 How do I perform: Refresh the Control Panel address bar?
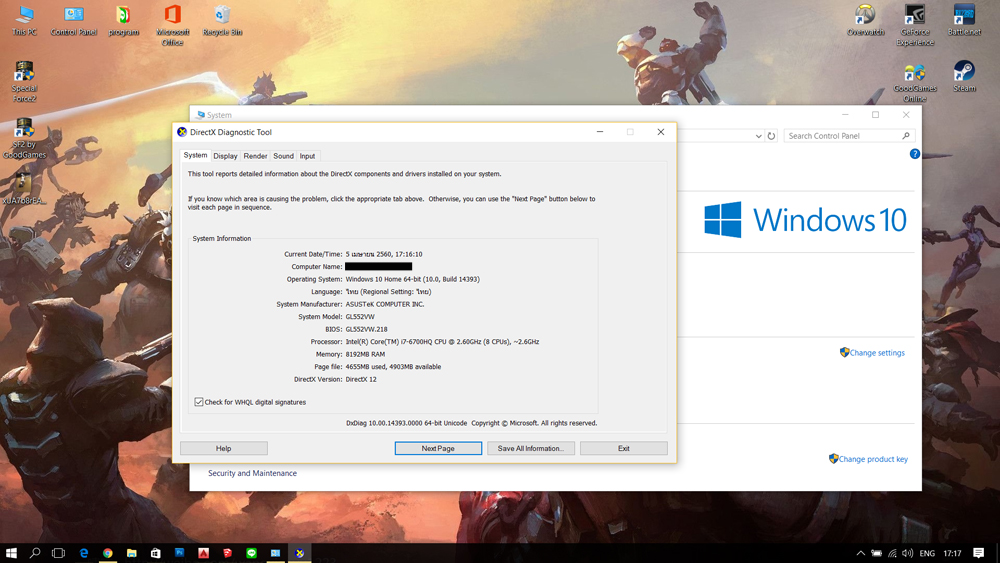coord(771,136)
